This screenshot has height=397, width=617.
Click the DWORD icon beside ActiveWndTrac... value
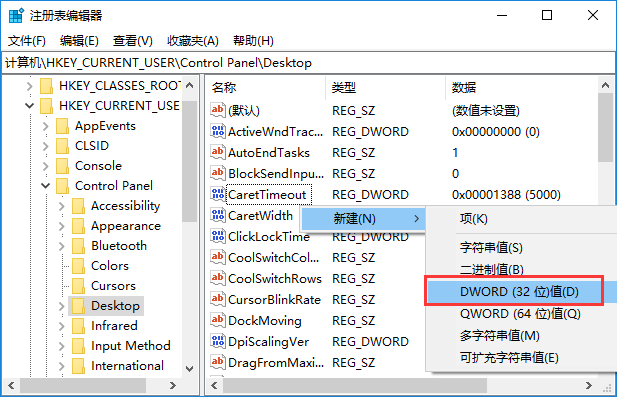click(218, 131)
